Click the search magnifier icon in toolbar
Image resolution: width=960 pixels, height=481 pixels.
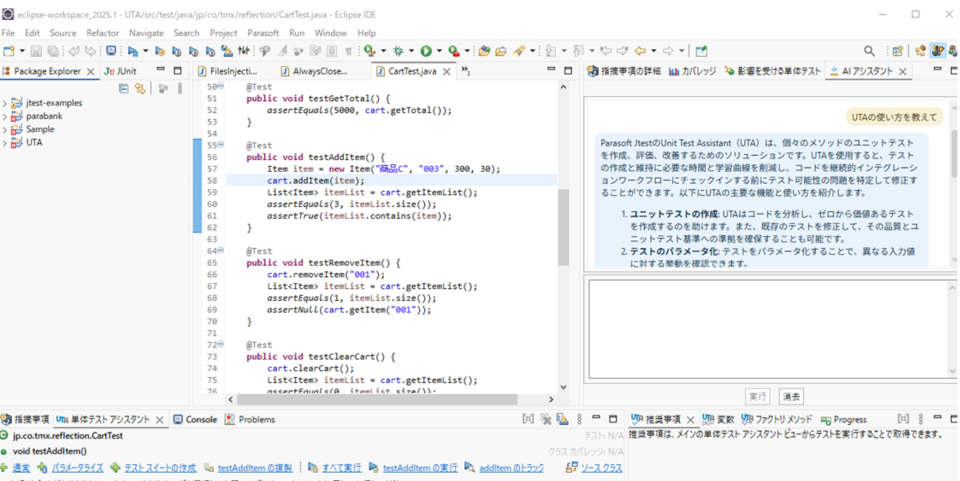[869, 51]
